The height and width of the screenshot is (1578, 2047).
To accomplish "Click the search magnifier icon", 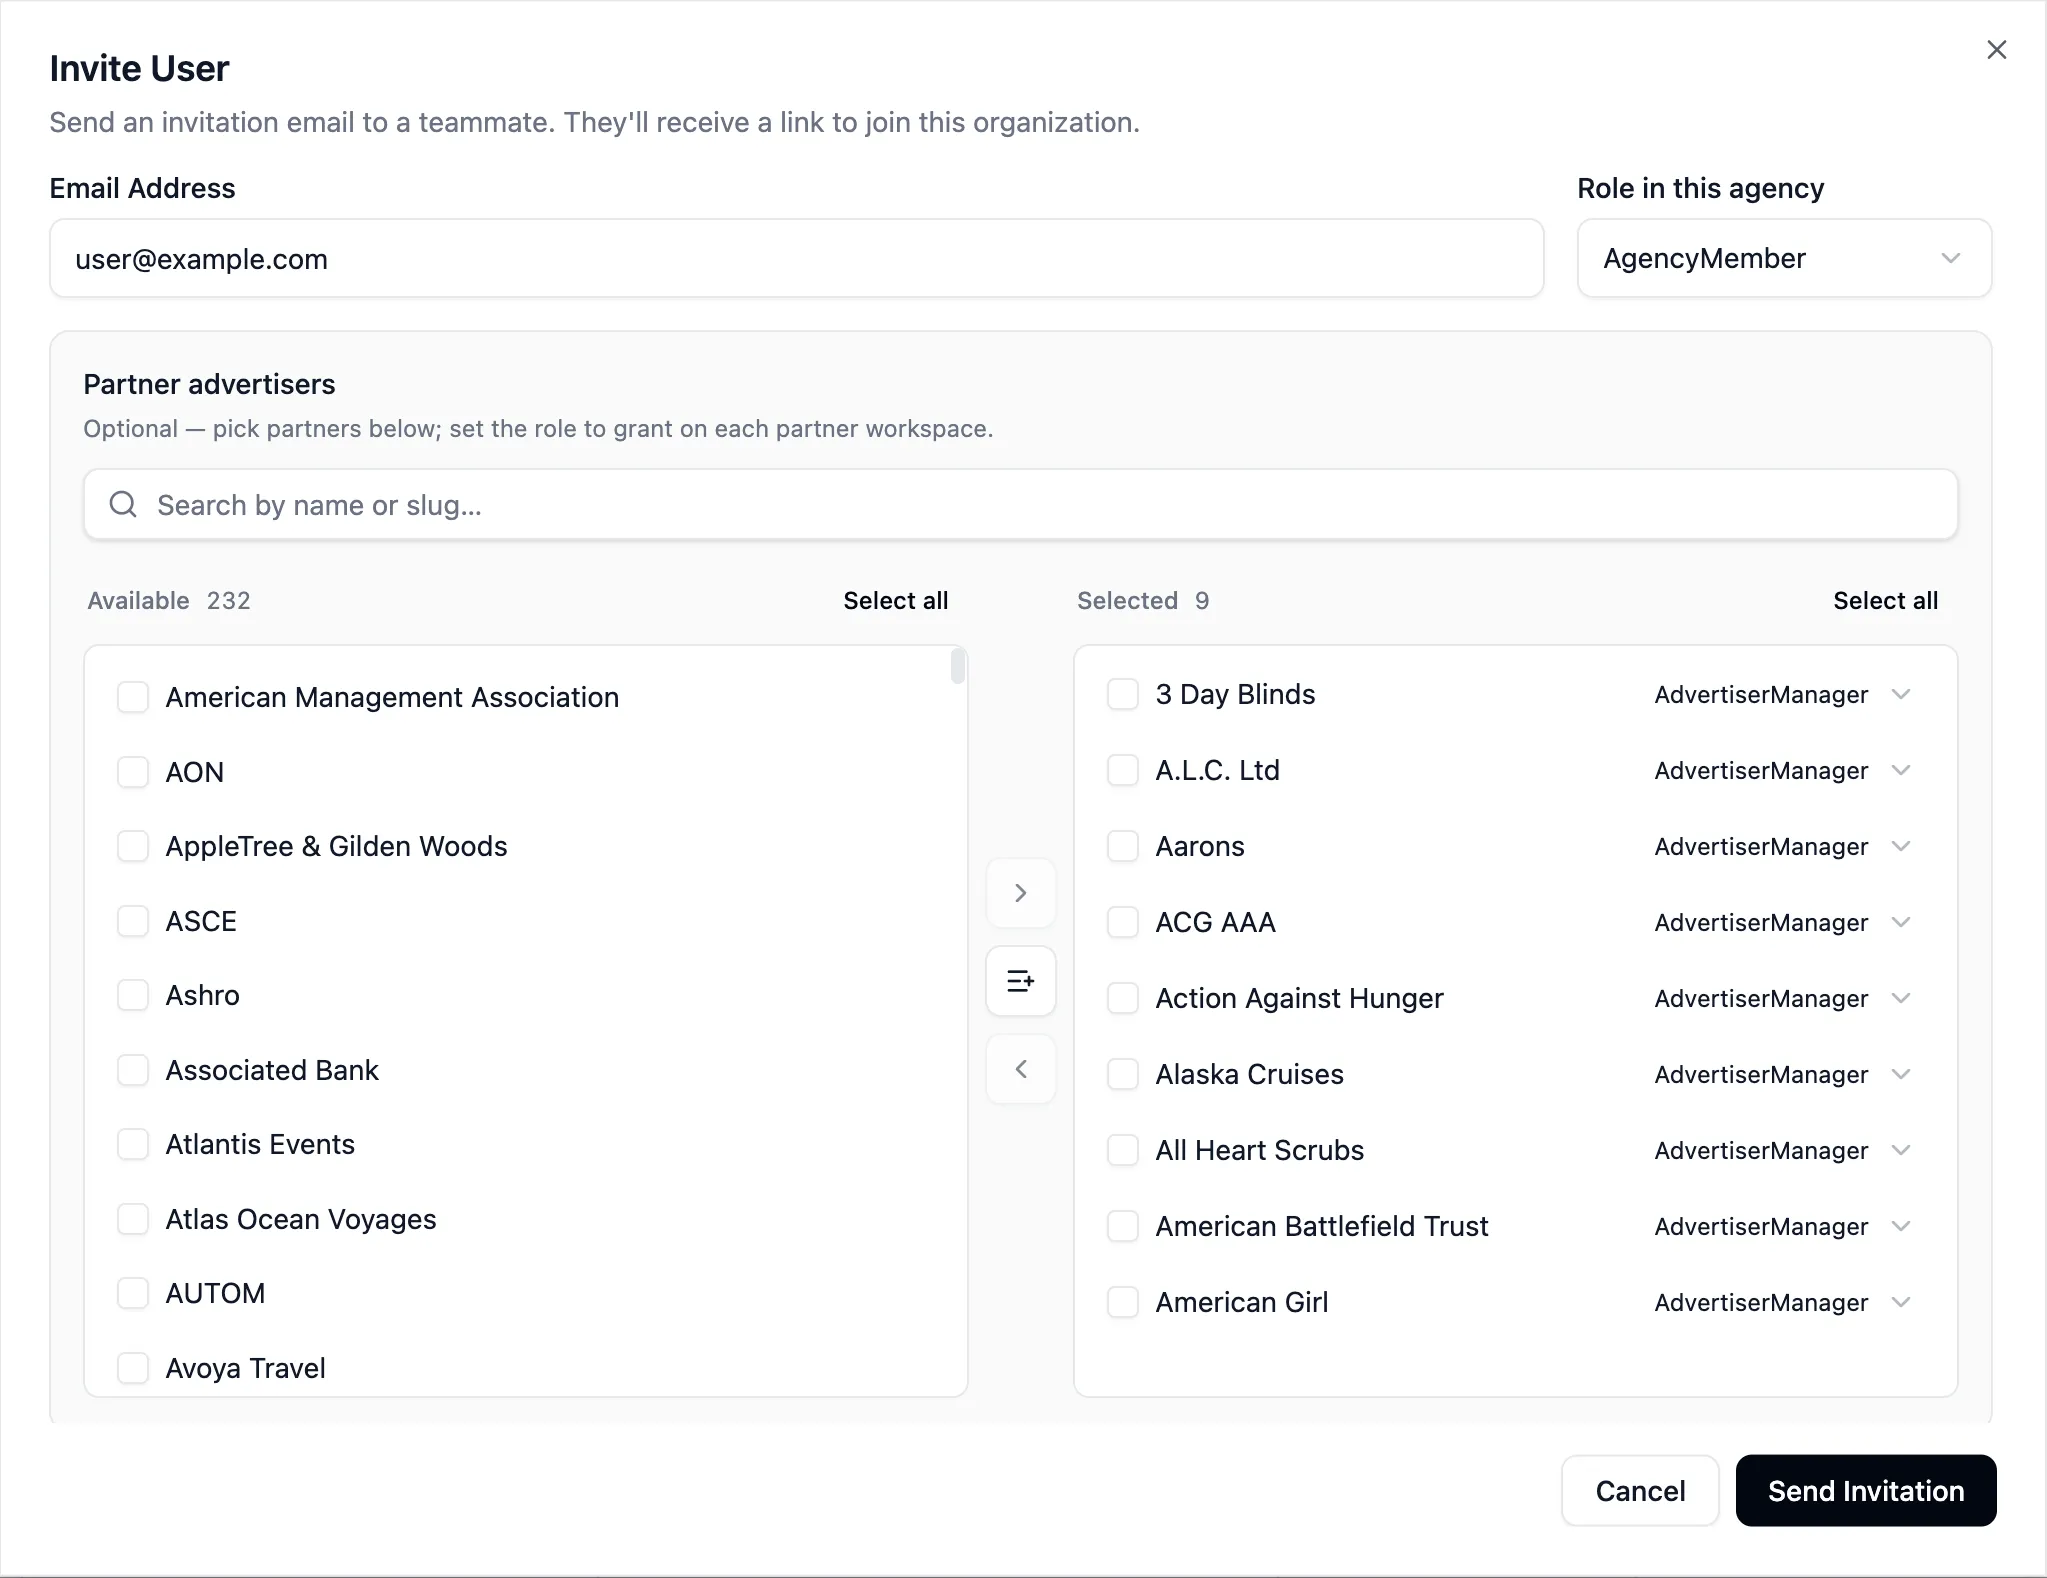I will click(x=123, y=504).
